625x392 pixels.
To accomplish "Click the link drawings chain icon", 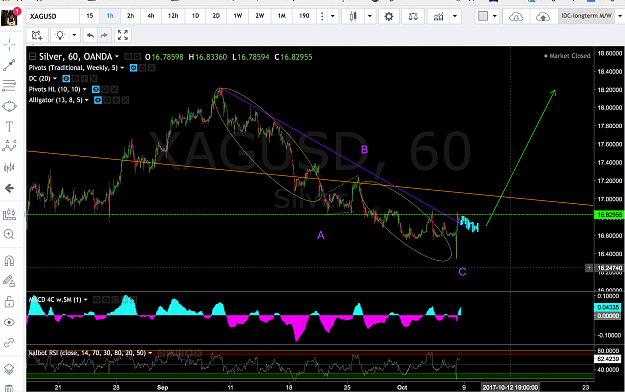I will click(9, 342).
